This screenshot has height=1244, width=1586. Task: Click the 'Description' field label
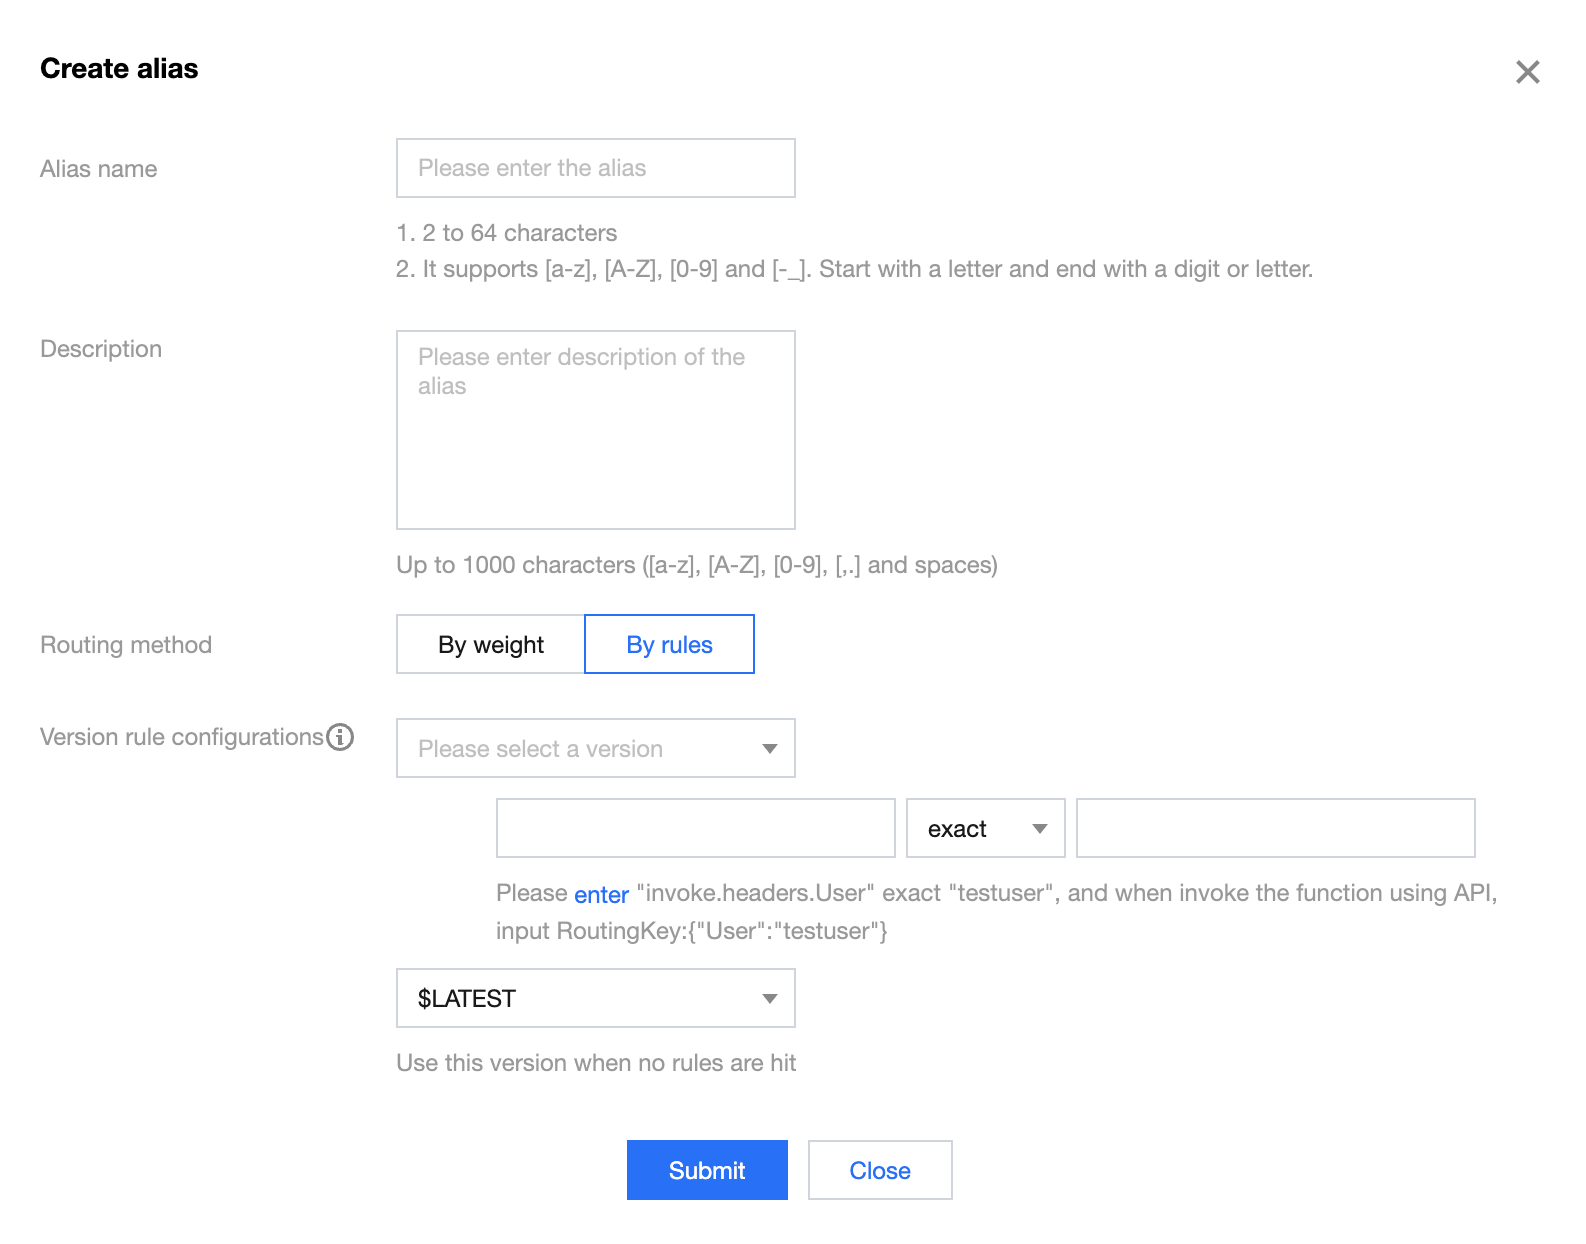101,349
